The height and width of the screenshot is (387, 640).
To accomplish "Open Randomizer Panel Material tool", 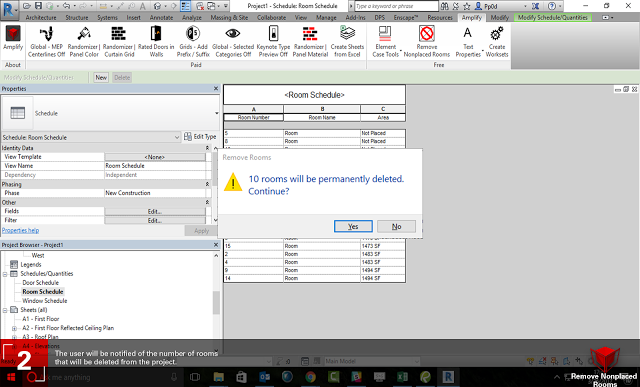I will pos(310,41).
